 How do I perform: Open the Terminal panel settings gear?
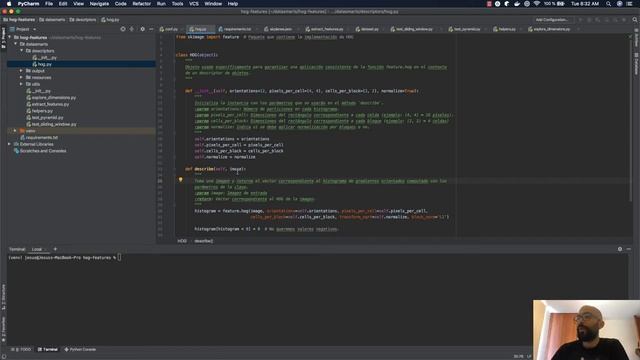point(620,249)
